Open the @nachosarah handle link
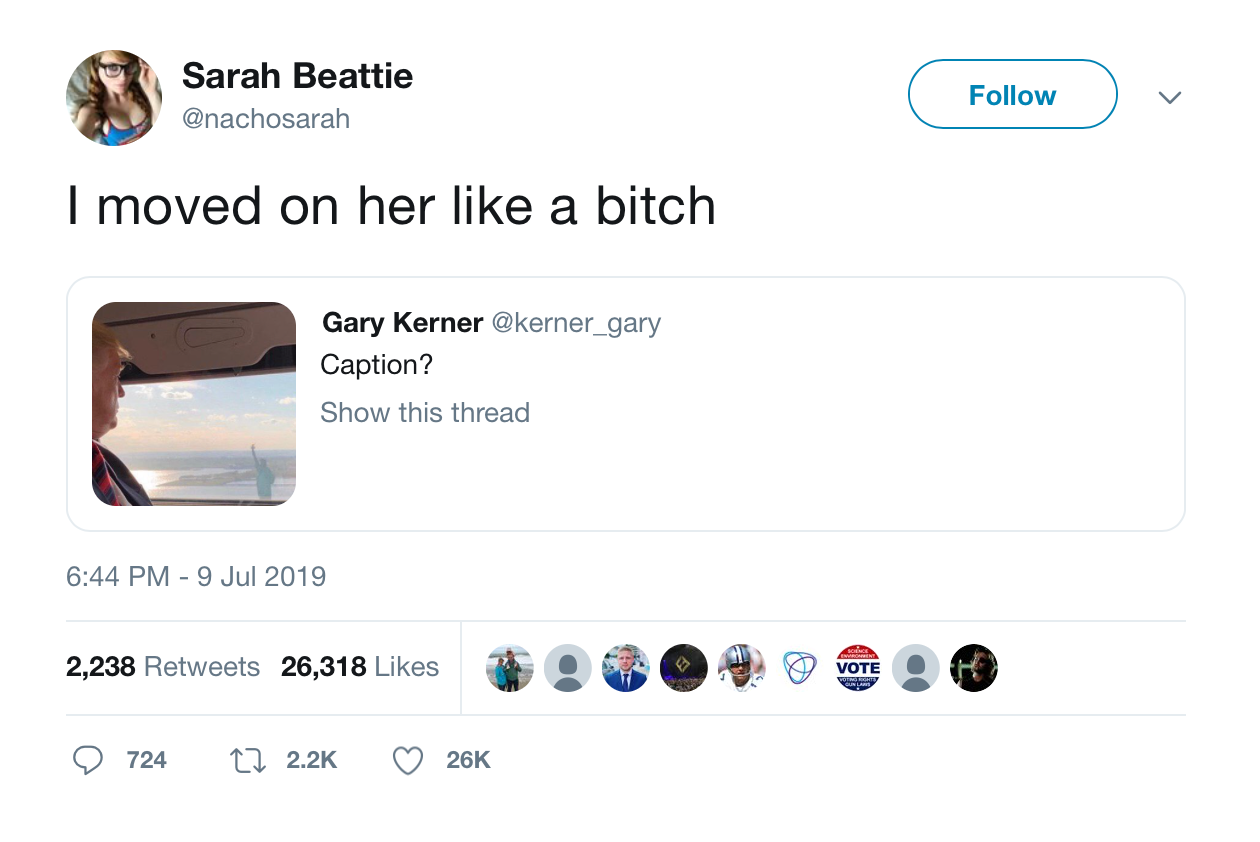1260x842 pixels. pos(266,119)
